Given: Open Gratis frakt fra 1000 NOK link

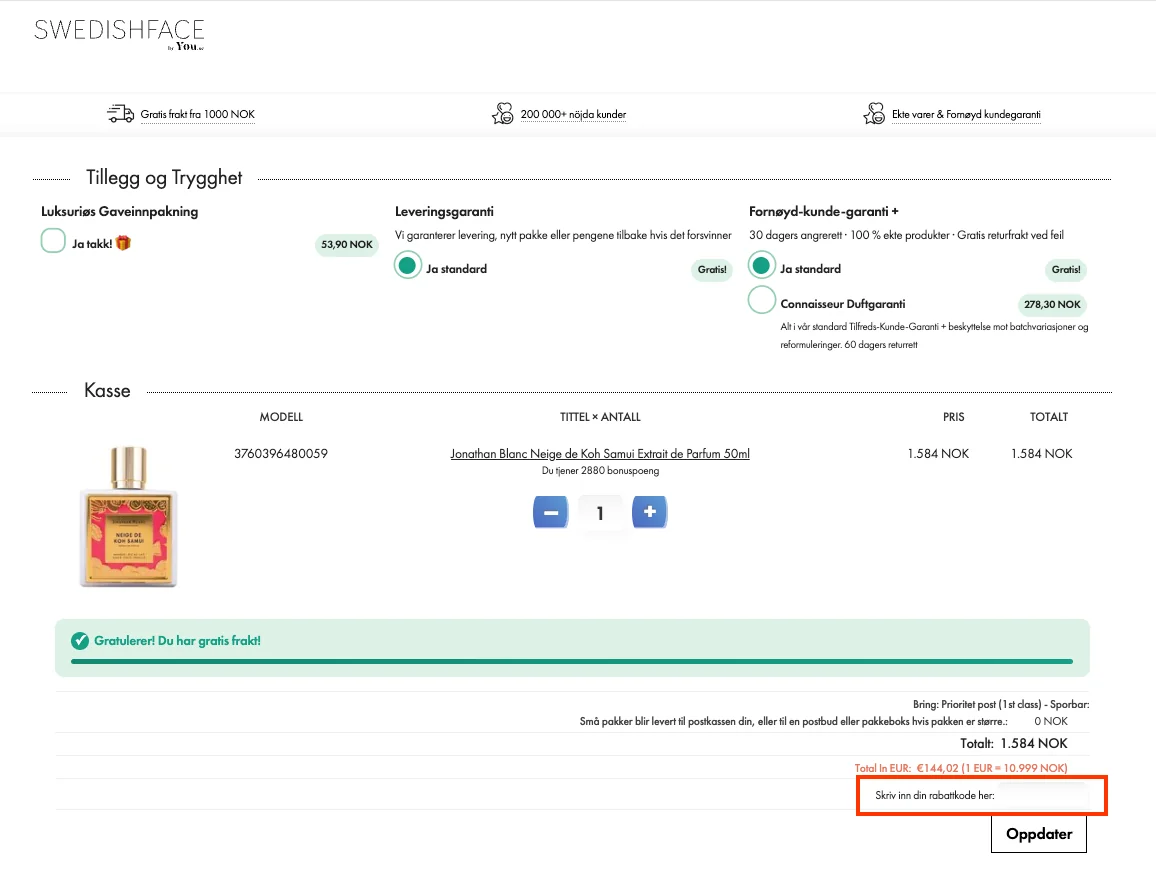Looking at the screenshot, I should coord(198,114).
